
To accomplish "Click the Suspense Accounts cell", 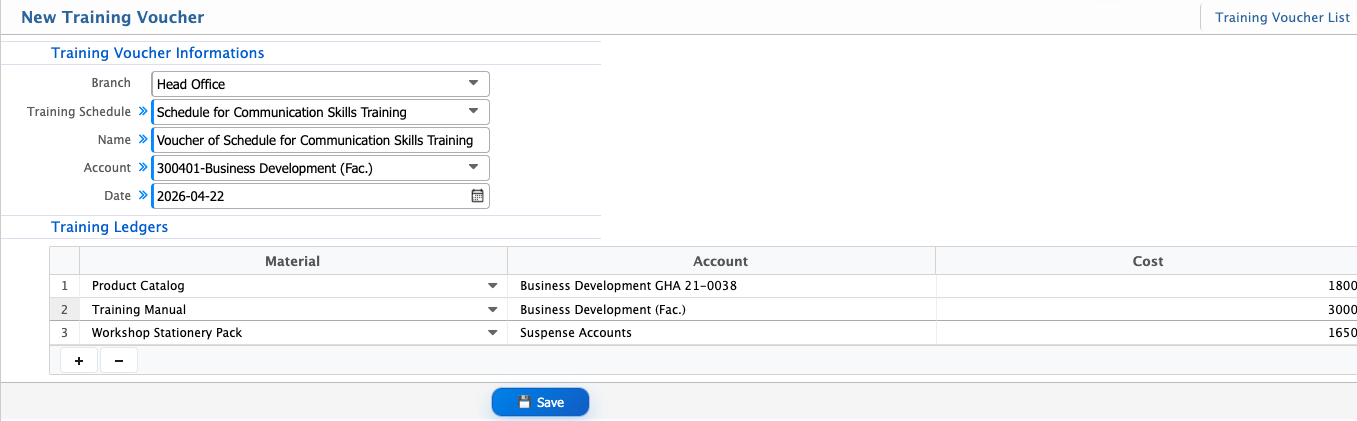I will (x=720, y=333).
